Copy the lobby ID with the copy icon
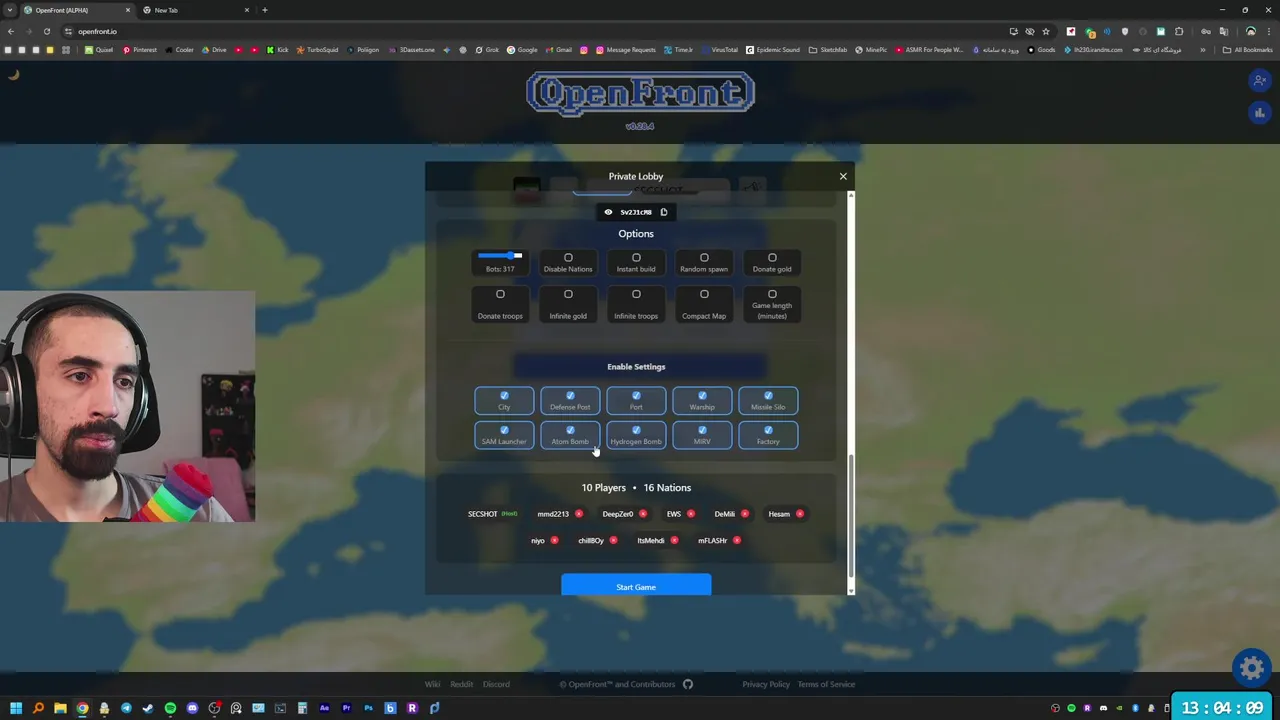Image resolution: width=1280 pixels, height=720 pixels. (663, 212)
